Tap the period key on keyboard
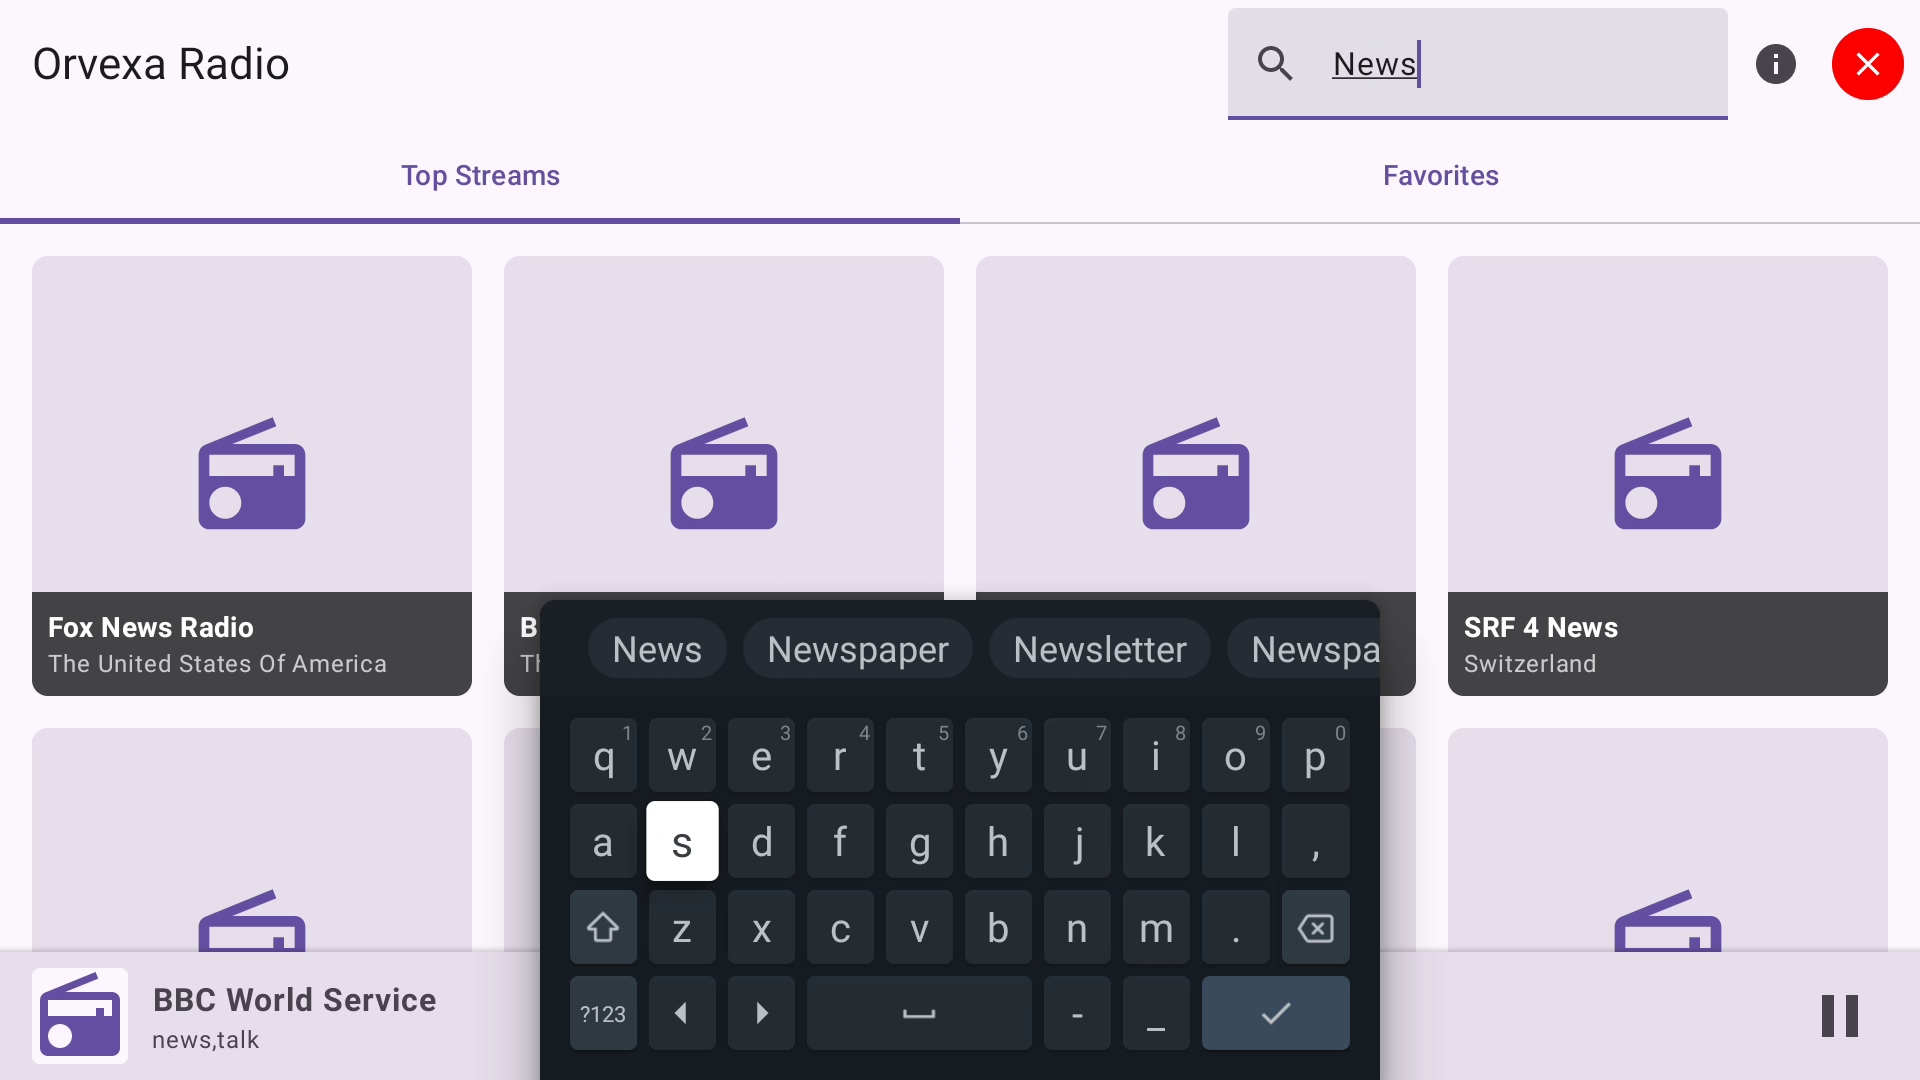This screenshot has width=1920, height=1080. 1235,928
